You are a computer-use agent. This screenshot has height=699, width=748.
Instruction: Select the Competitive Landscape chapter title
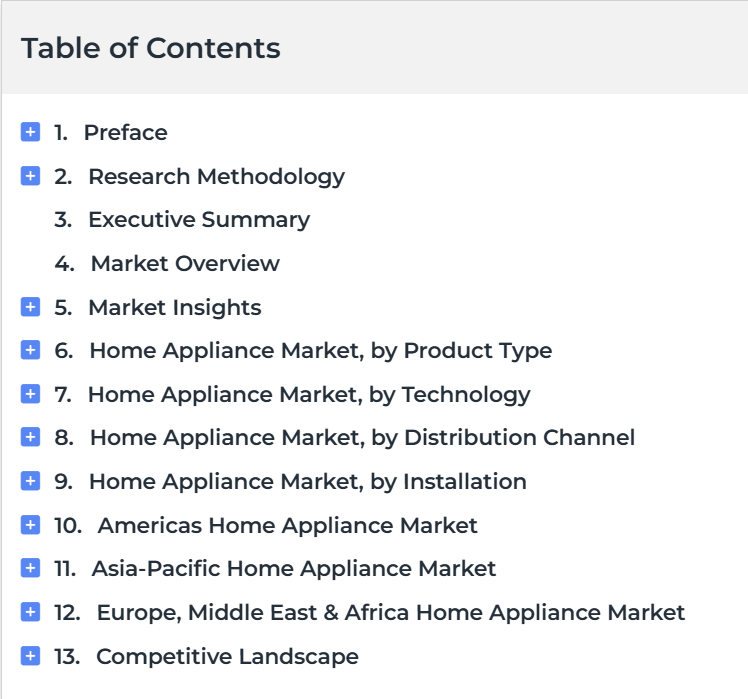coord(227,657)
